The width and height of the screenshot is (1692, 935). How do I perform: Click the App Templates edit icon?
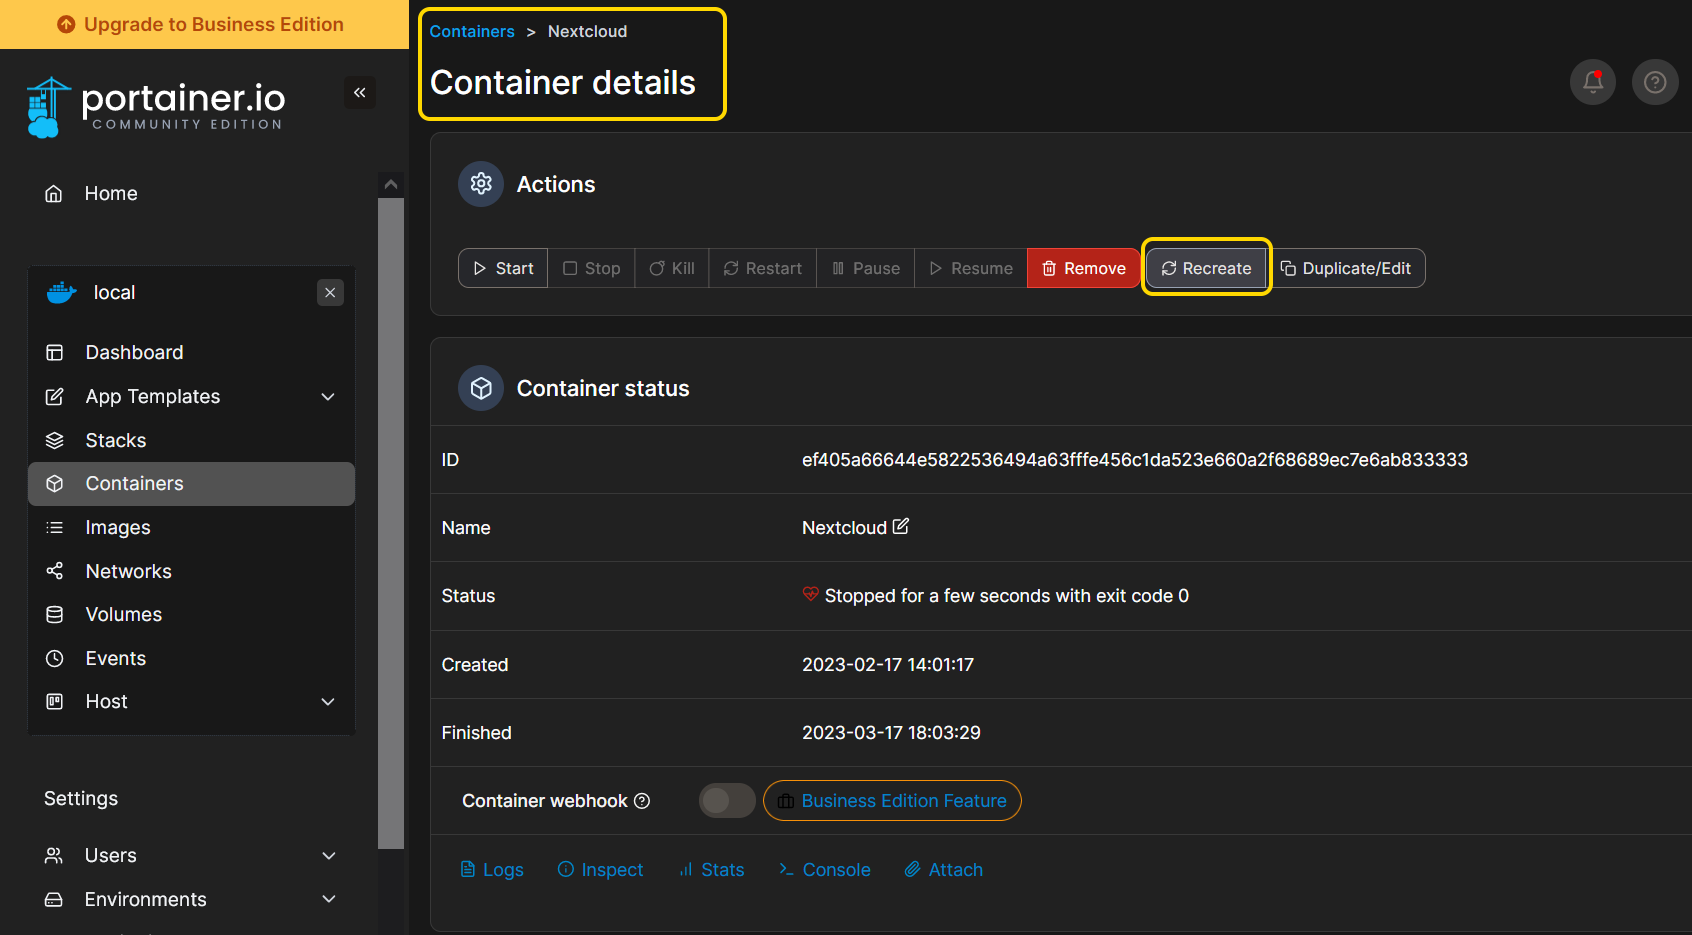[x=55, y=397]
